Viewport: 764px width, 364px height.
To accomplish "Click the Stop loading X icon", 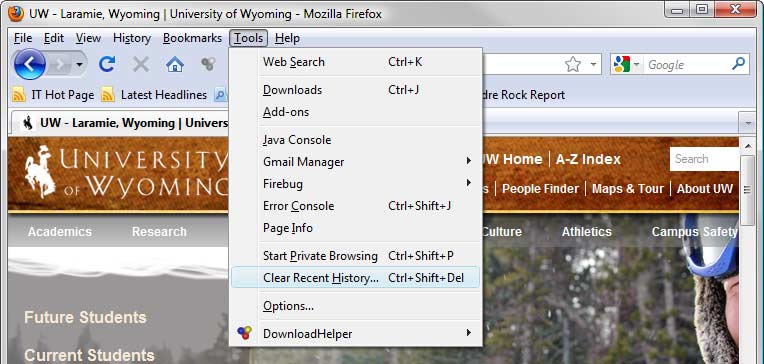I will (141, 64).
